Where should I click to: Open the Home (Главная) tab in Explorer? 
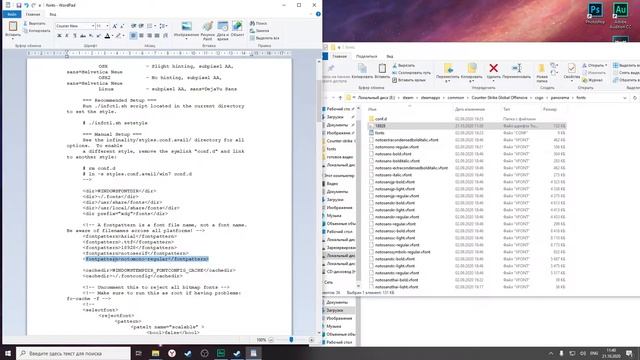[x=339, y=56]
